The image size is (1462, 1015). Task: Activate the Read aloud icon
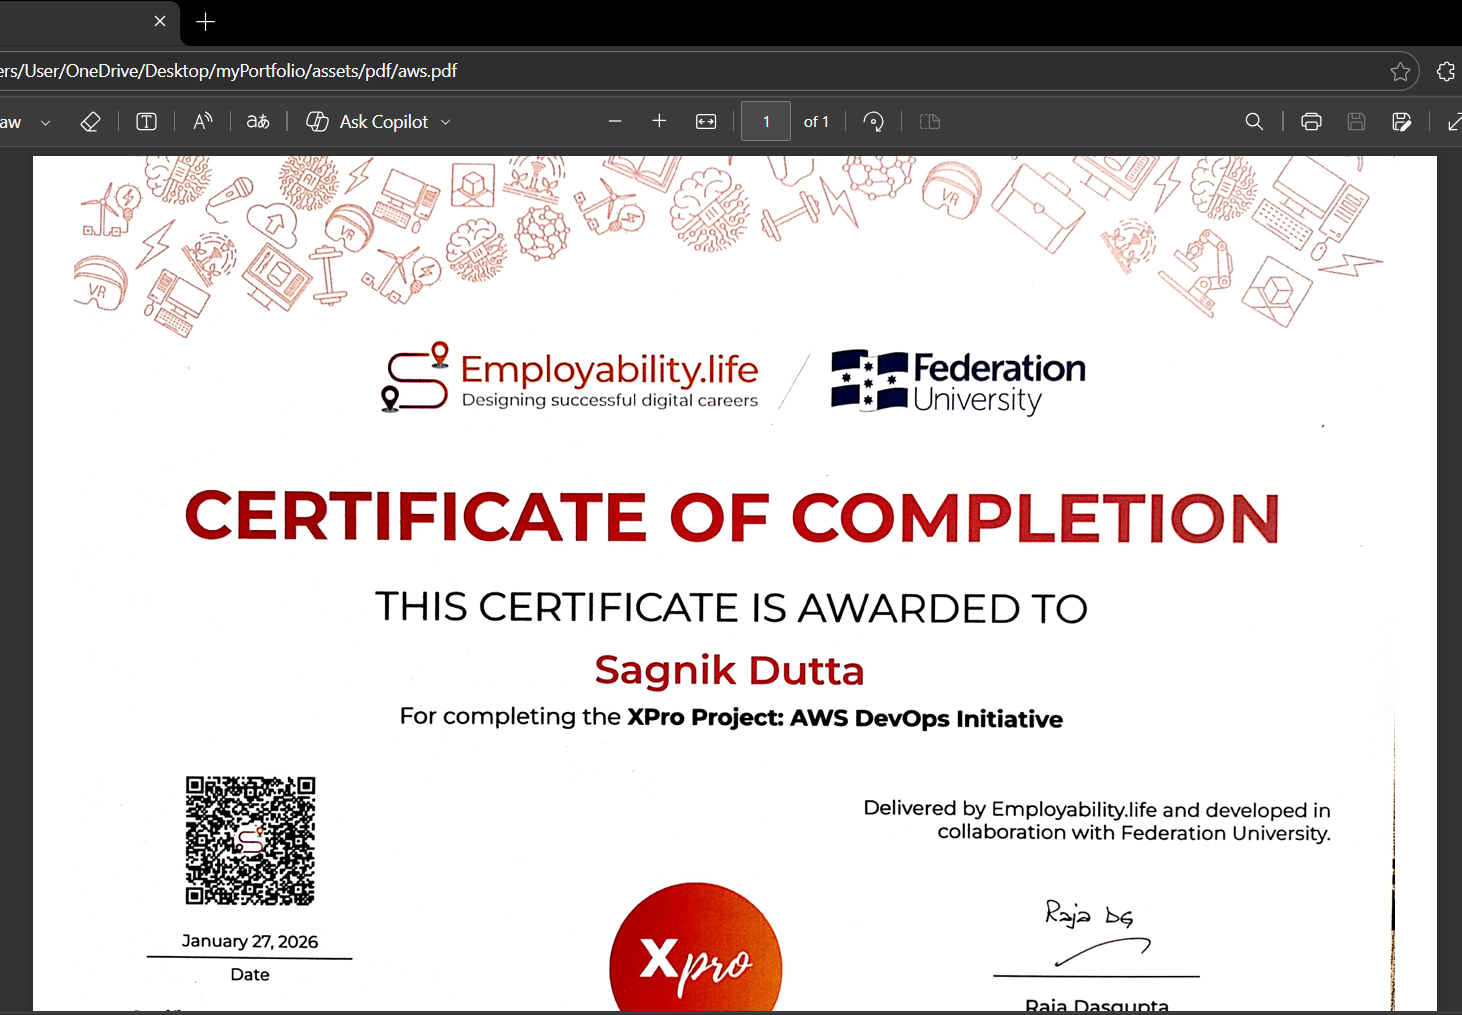click(202, 122)
